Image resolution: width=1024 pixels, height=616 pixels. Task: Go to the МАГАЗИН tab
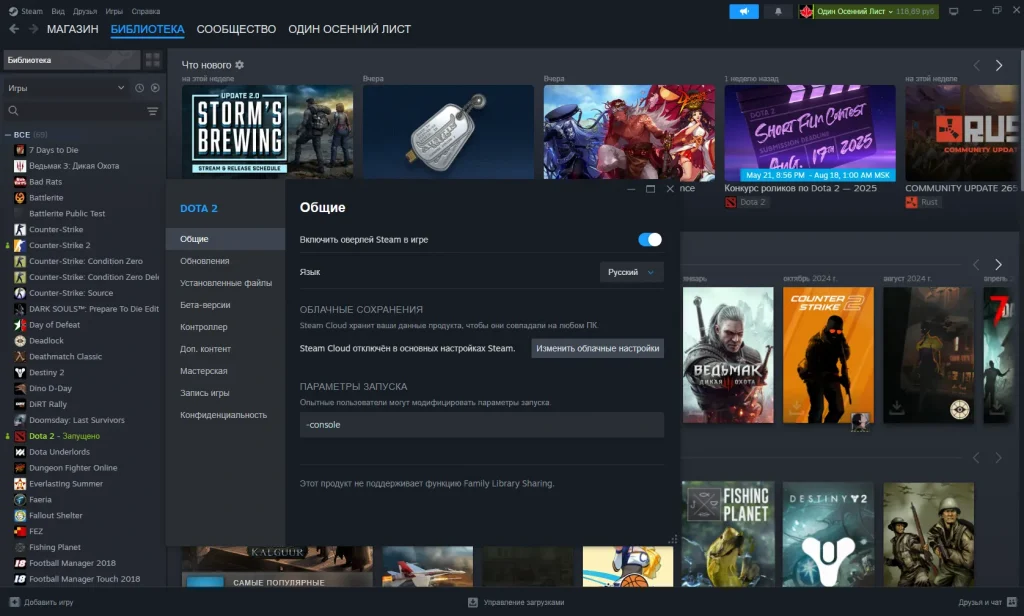point(72,29)
